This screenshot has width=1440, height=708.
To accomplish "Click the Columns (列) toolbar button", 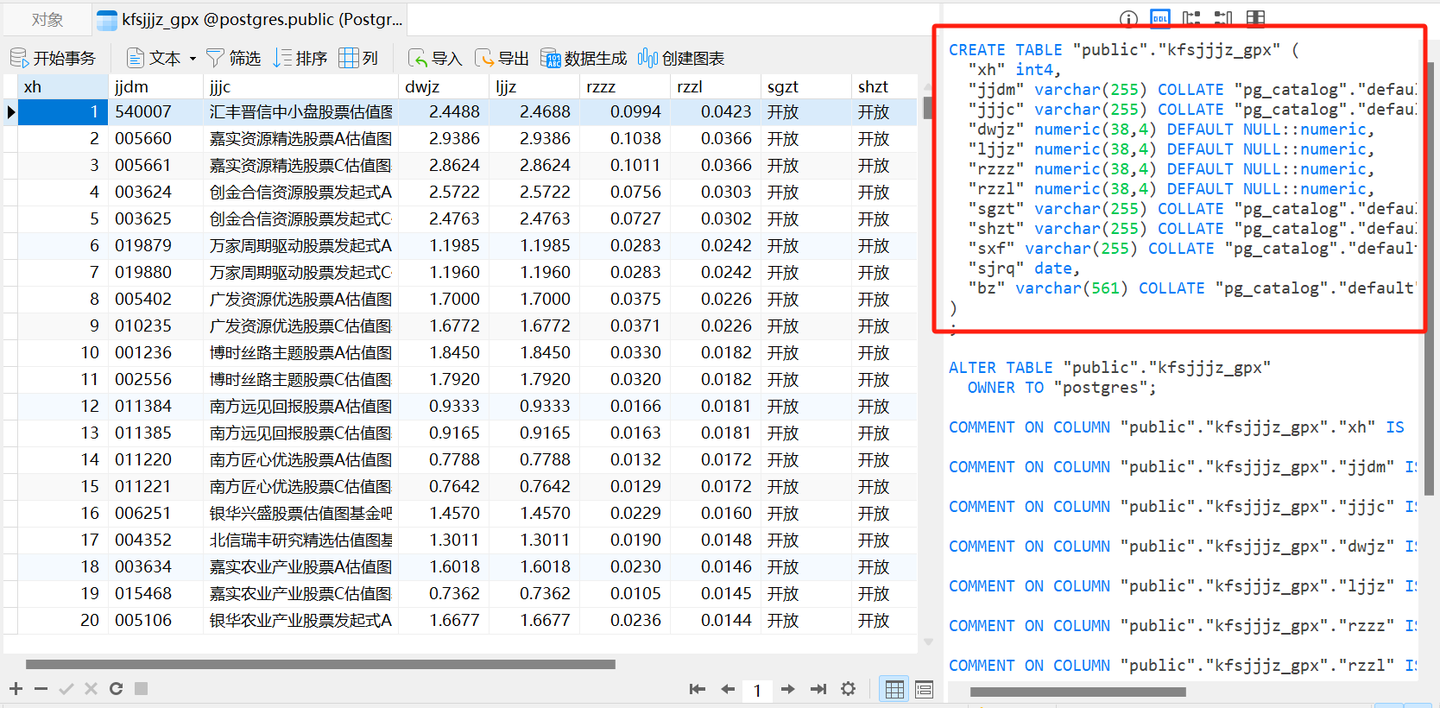I will pyautogui.click(x=358, y=58).
